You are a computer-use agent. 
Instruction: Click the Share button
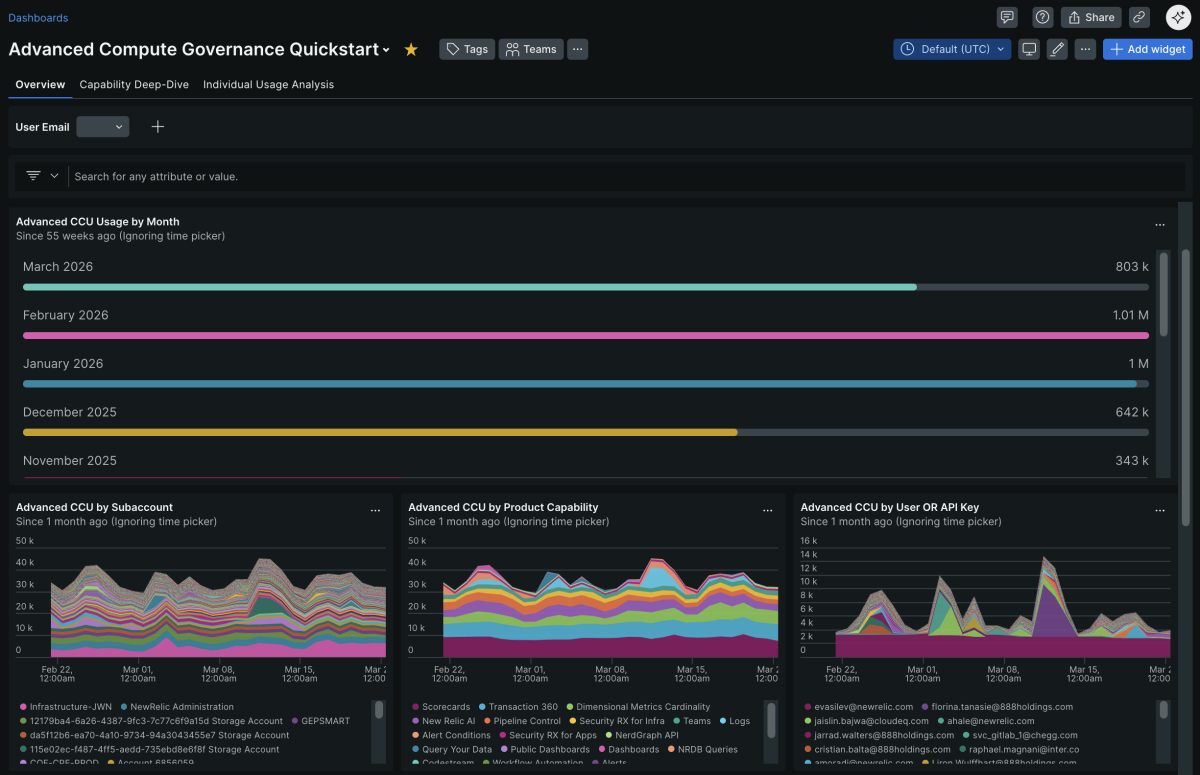click(x=1090, y=17)
